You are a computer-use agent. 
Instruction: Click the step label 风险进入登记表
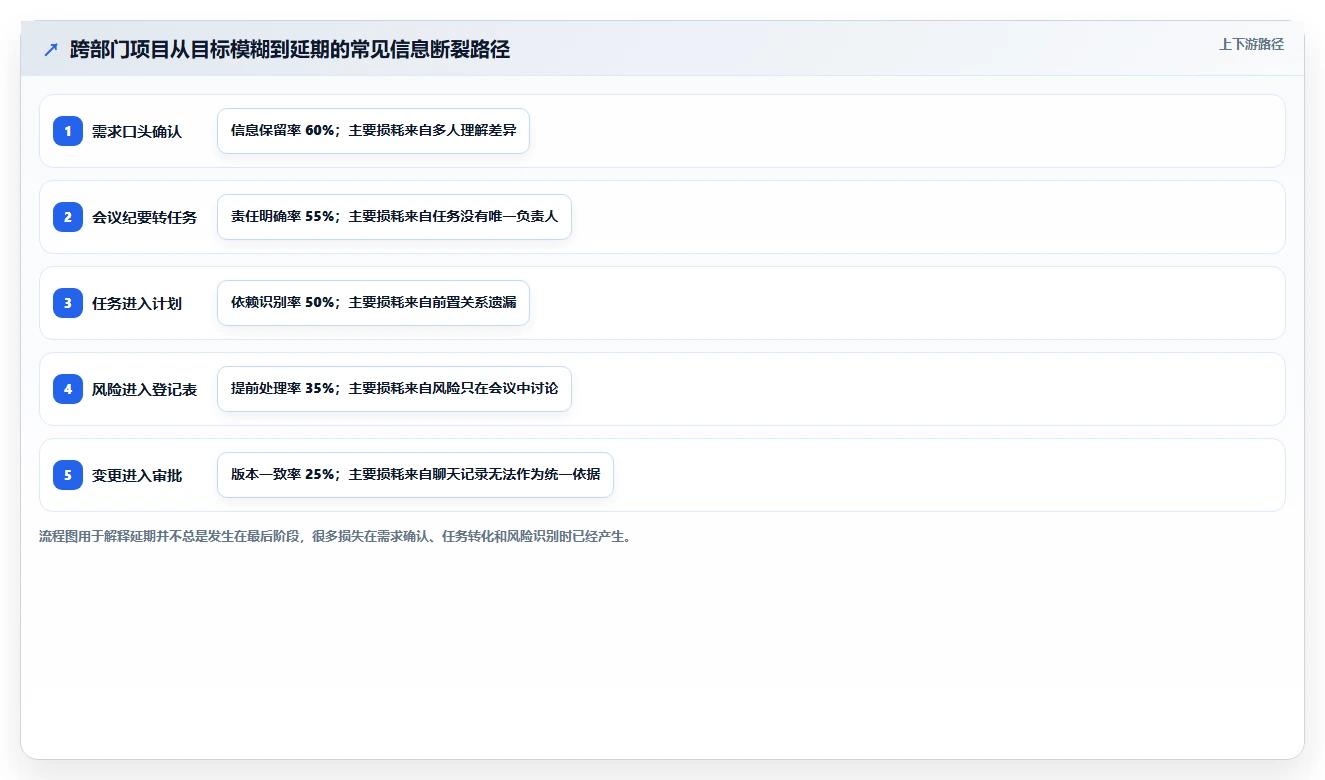coord(145,389)
